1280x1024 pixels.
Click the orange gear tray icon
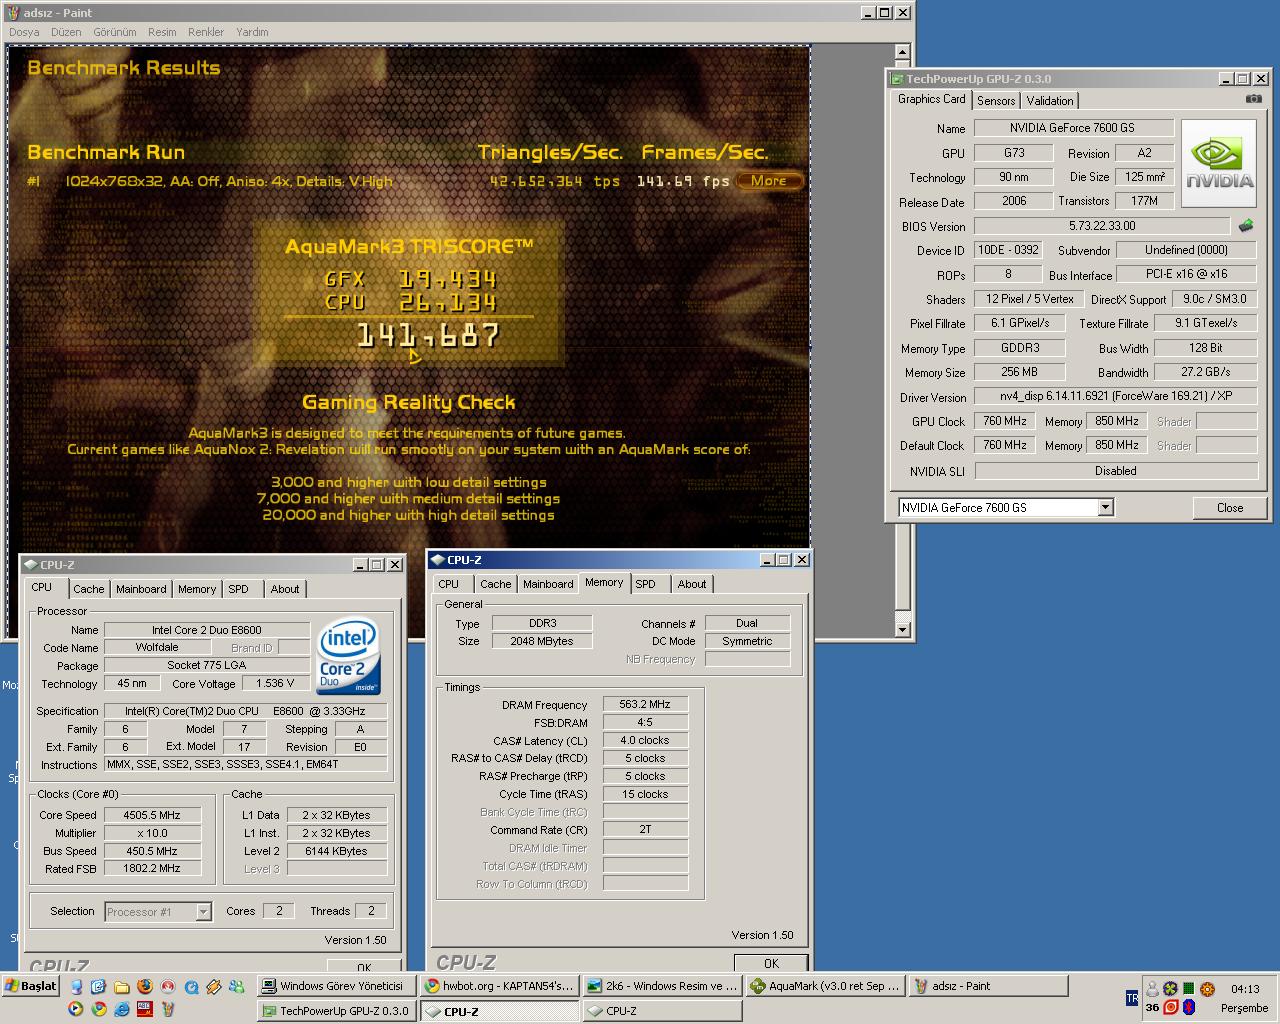(1207, 989)
